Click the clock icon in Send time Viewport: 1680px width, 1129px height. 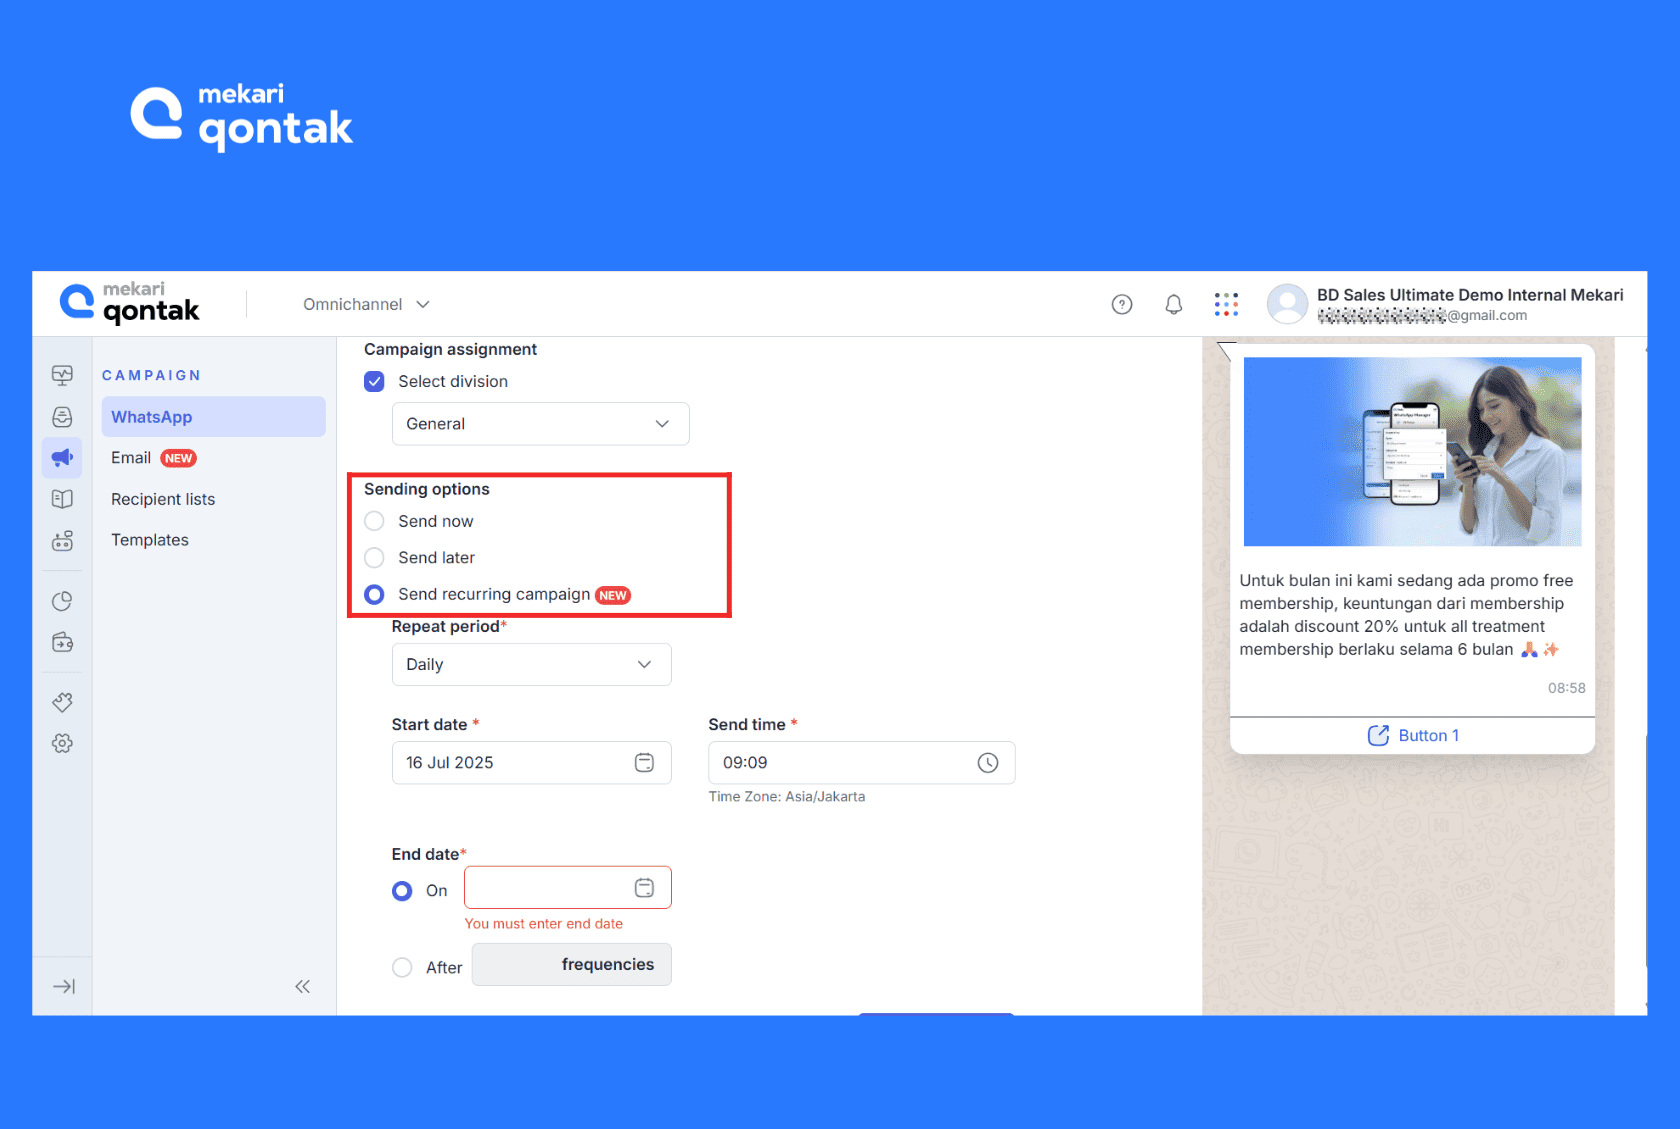pyautogui.click(x=987, y=763)
